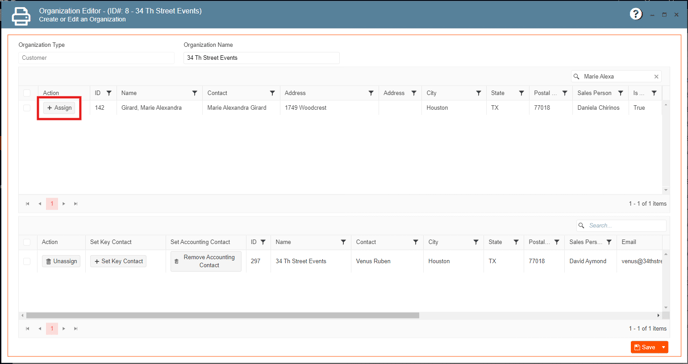Screen dimensions: 688x364
Task: Click Remove Accounting Contact button
Action: pyautogui.click(x=206, y=261)
